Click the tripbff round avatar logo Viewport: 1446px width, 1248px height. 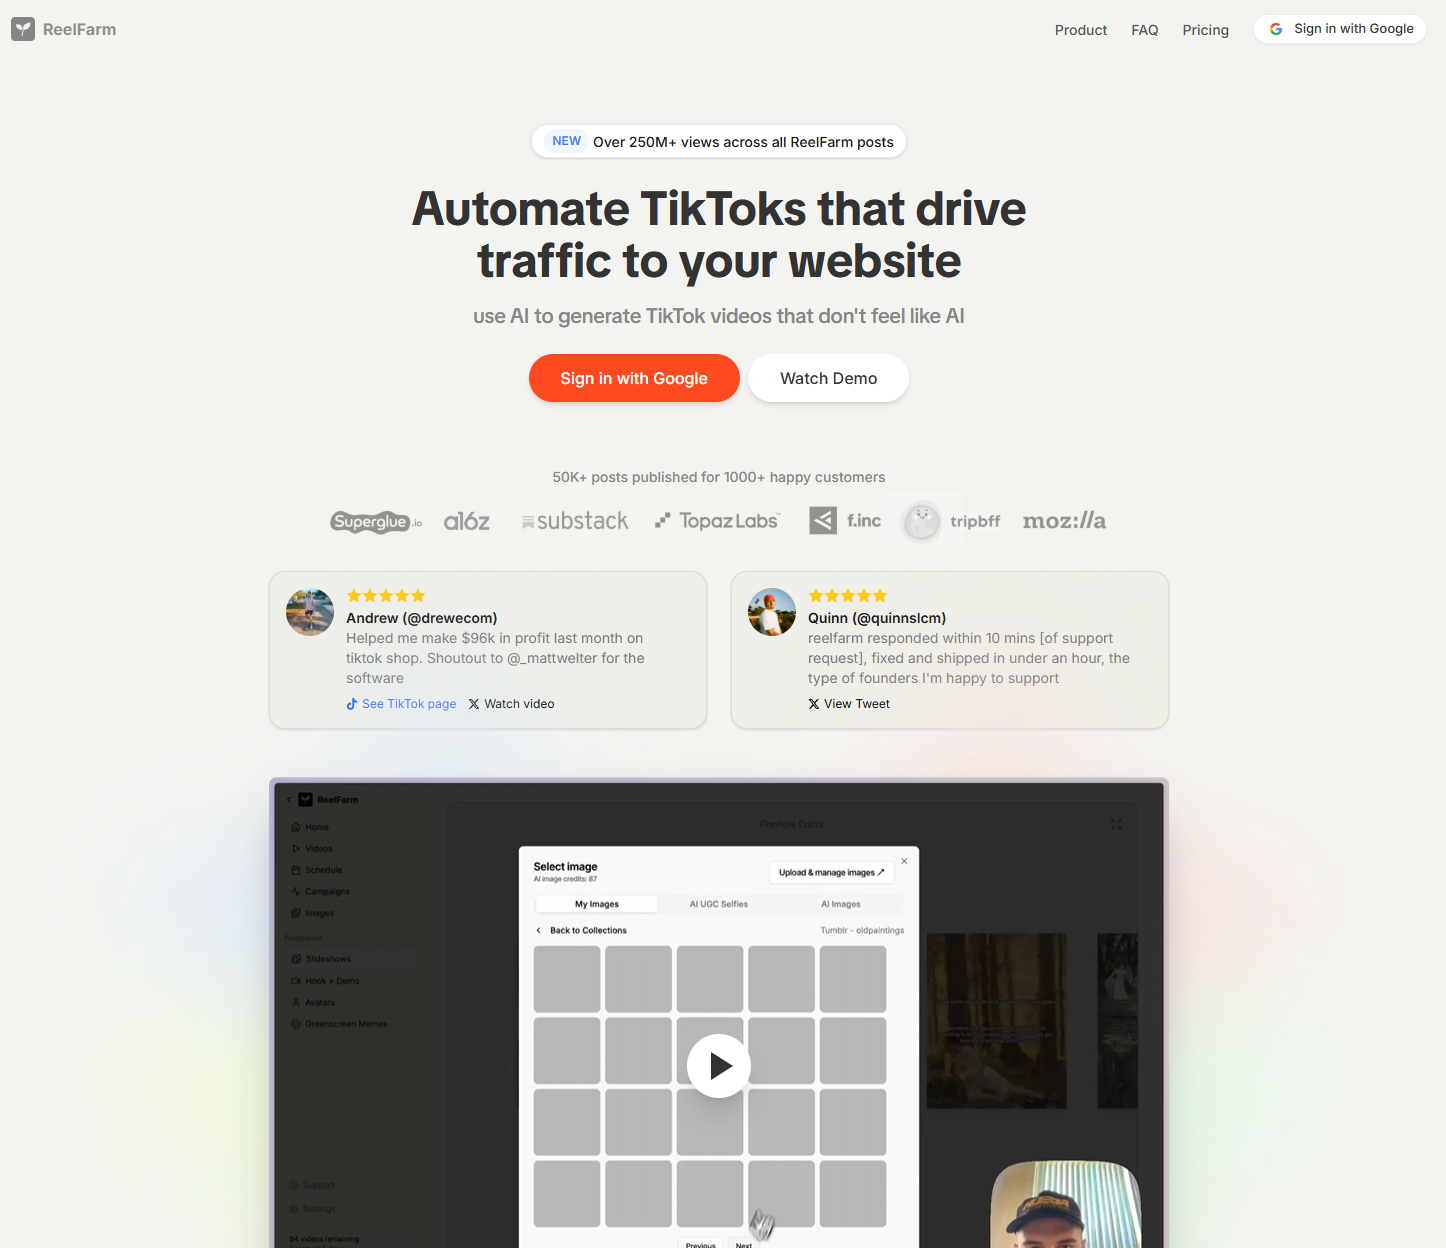click(921, 521)
